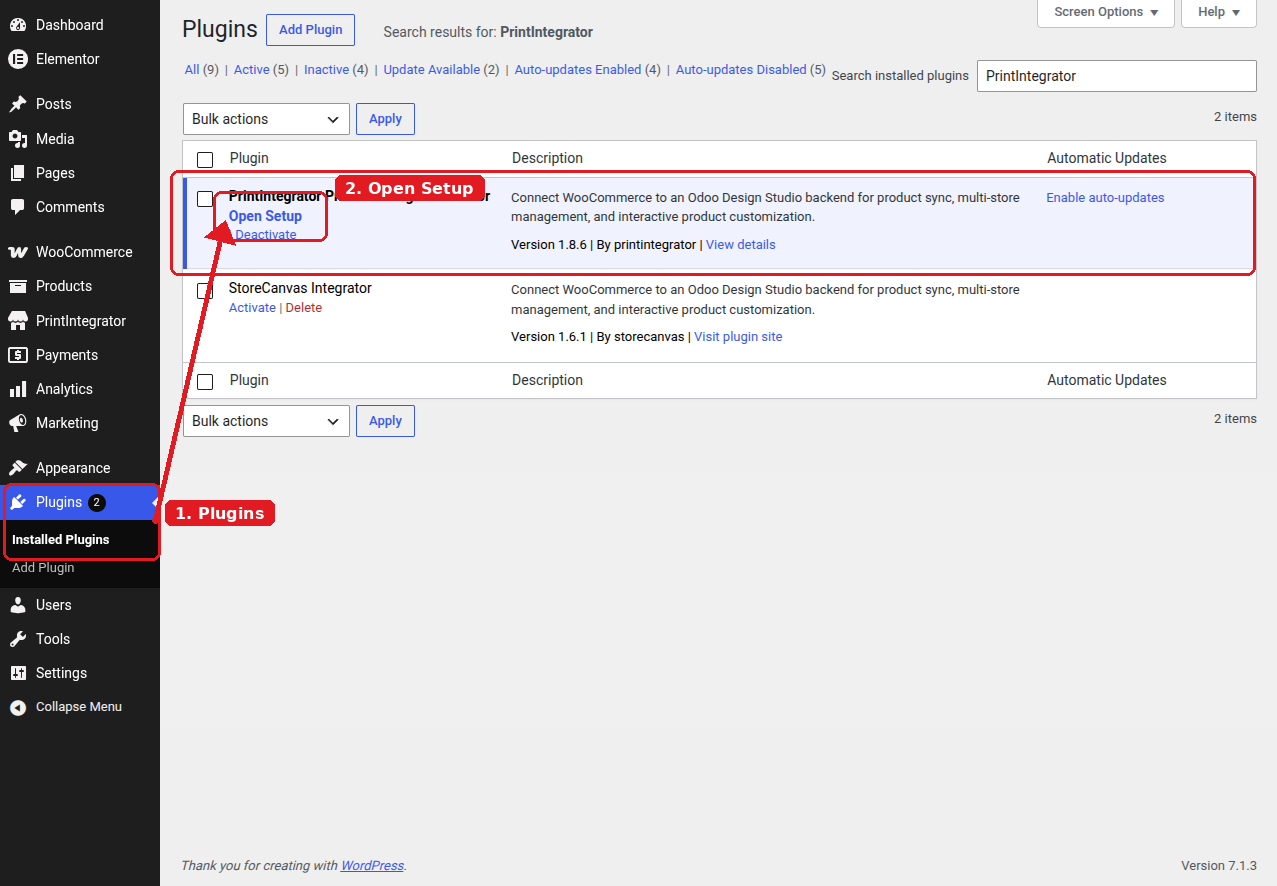Click the Payments dollar icon
The image size is (1277, 886).
pos(18,355)
